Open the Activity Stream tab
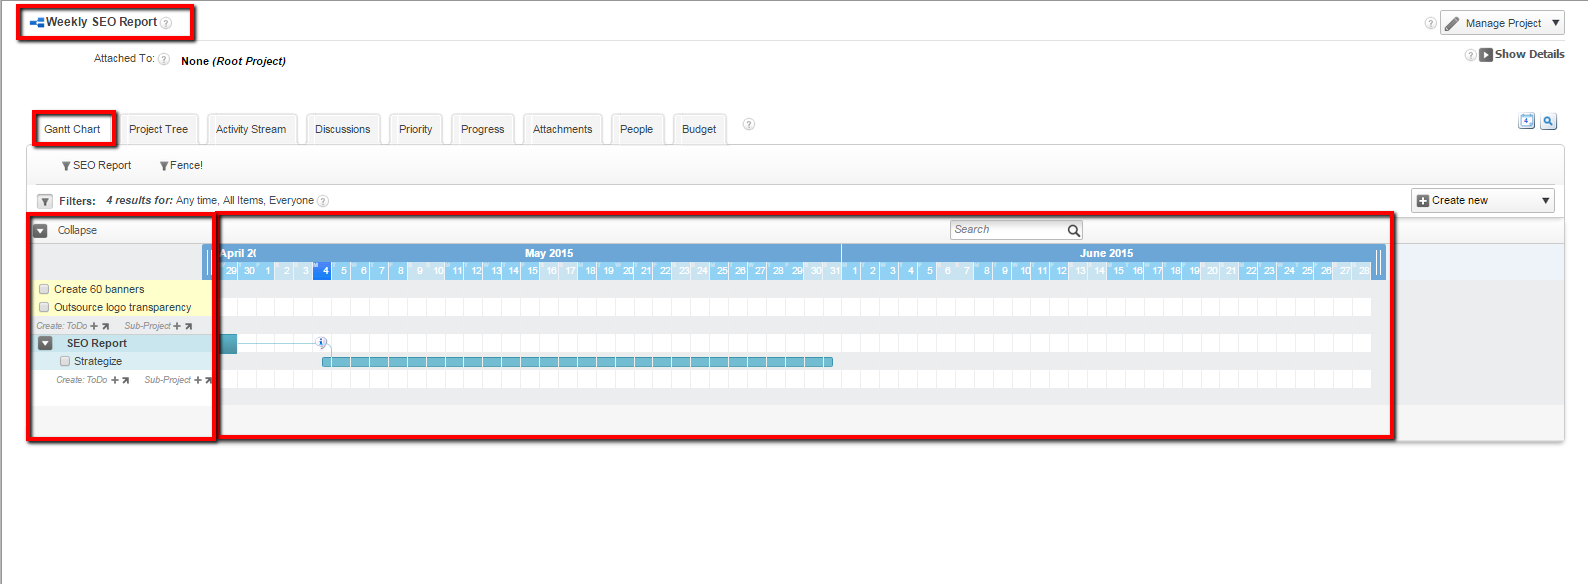 tap(251, 129)
